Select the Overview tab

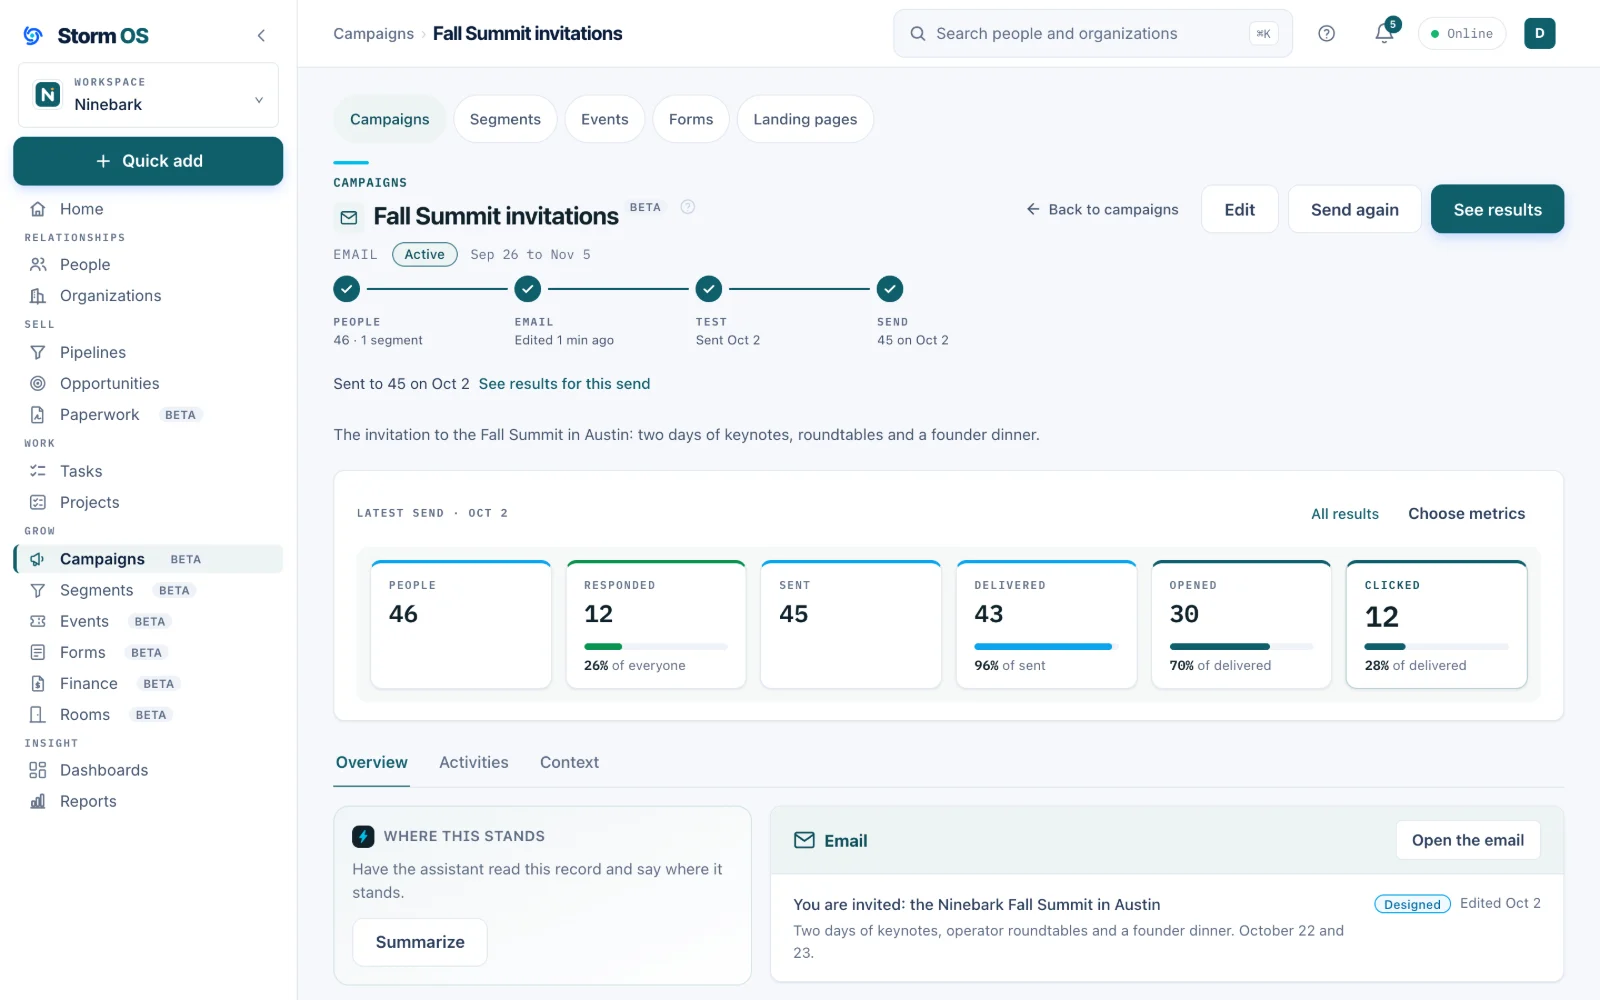pos(372,763)
